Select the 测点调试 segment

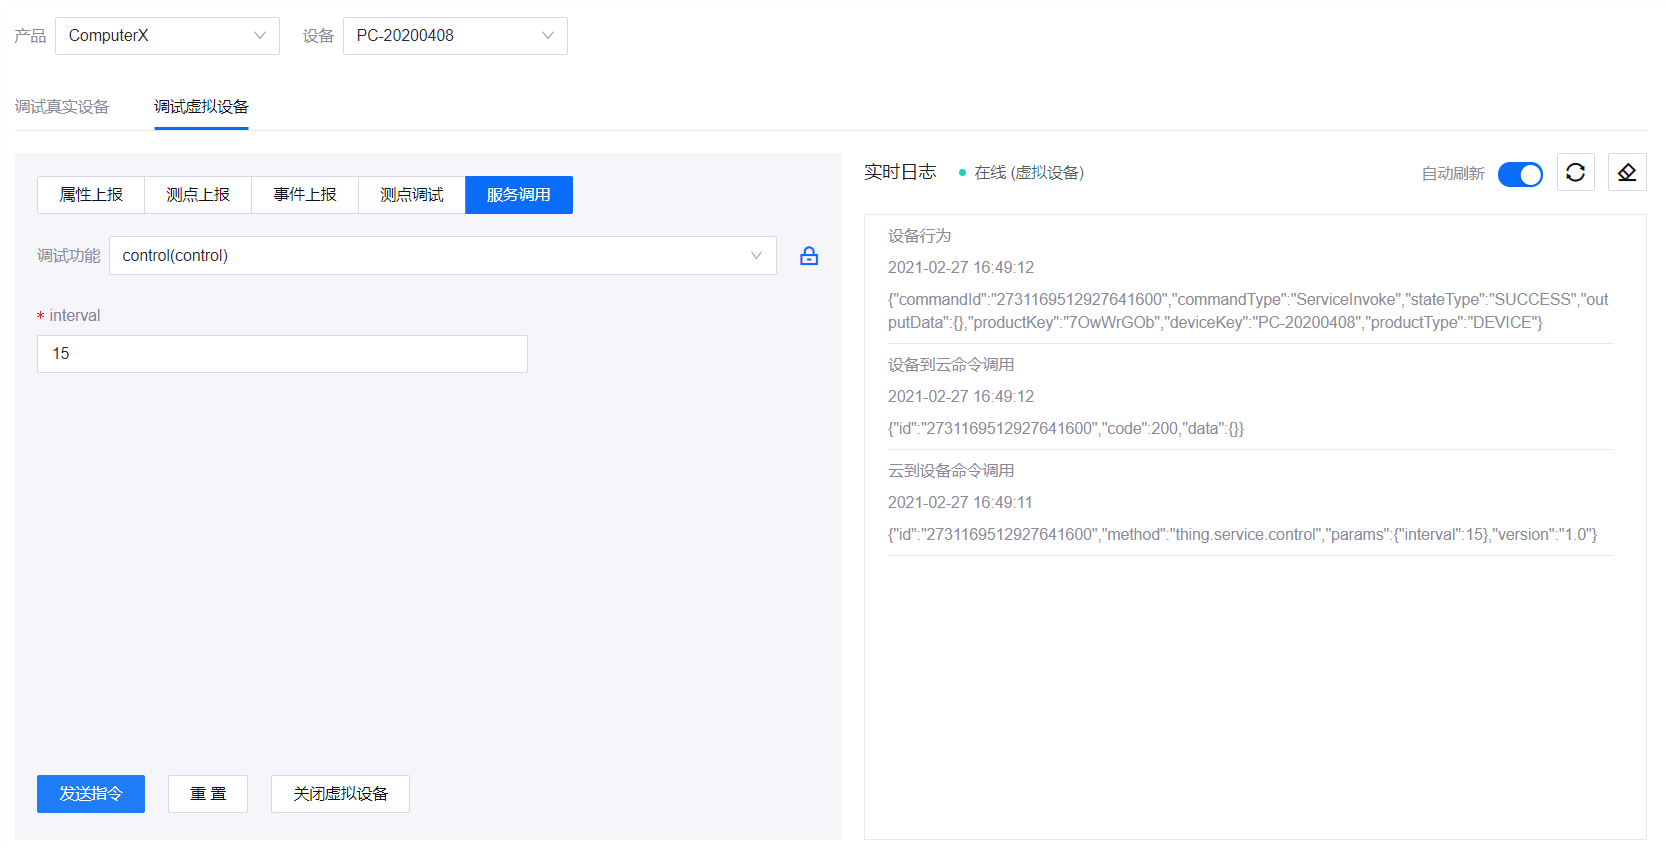pyautogui.click(x=412, y=195)
